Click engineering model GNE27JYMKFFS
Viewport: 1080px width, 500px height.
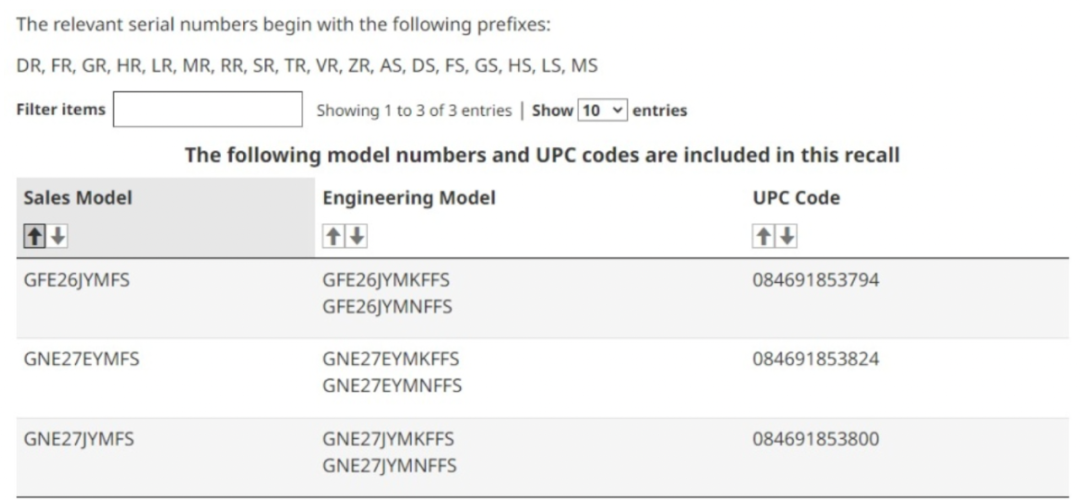pyautogui.click(x=388, y=439)
